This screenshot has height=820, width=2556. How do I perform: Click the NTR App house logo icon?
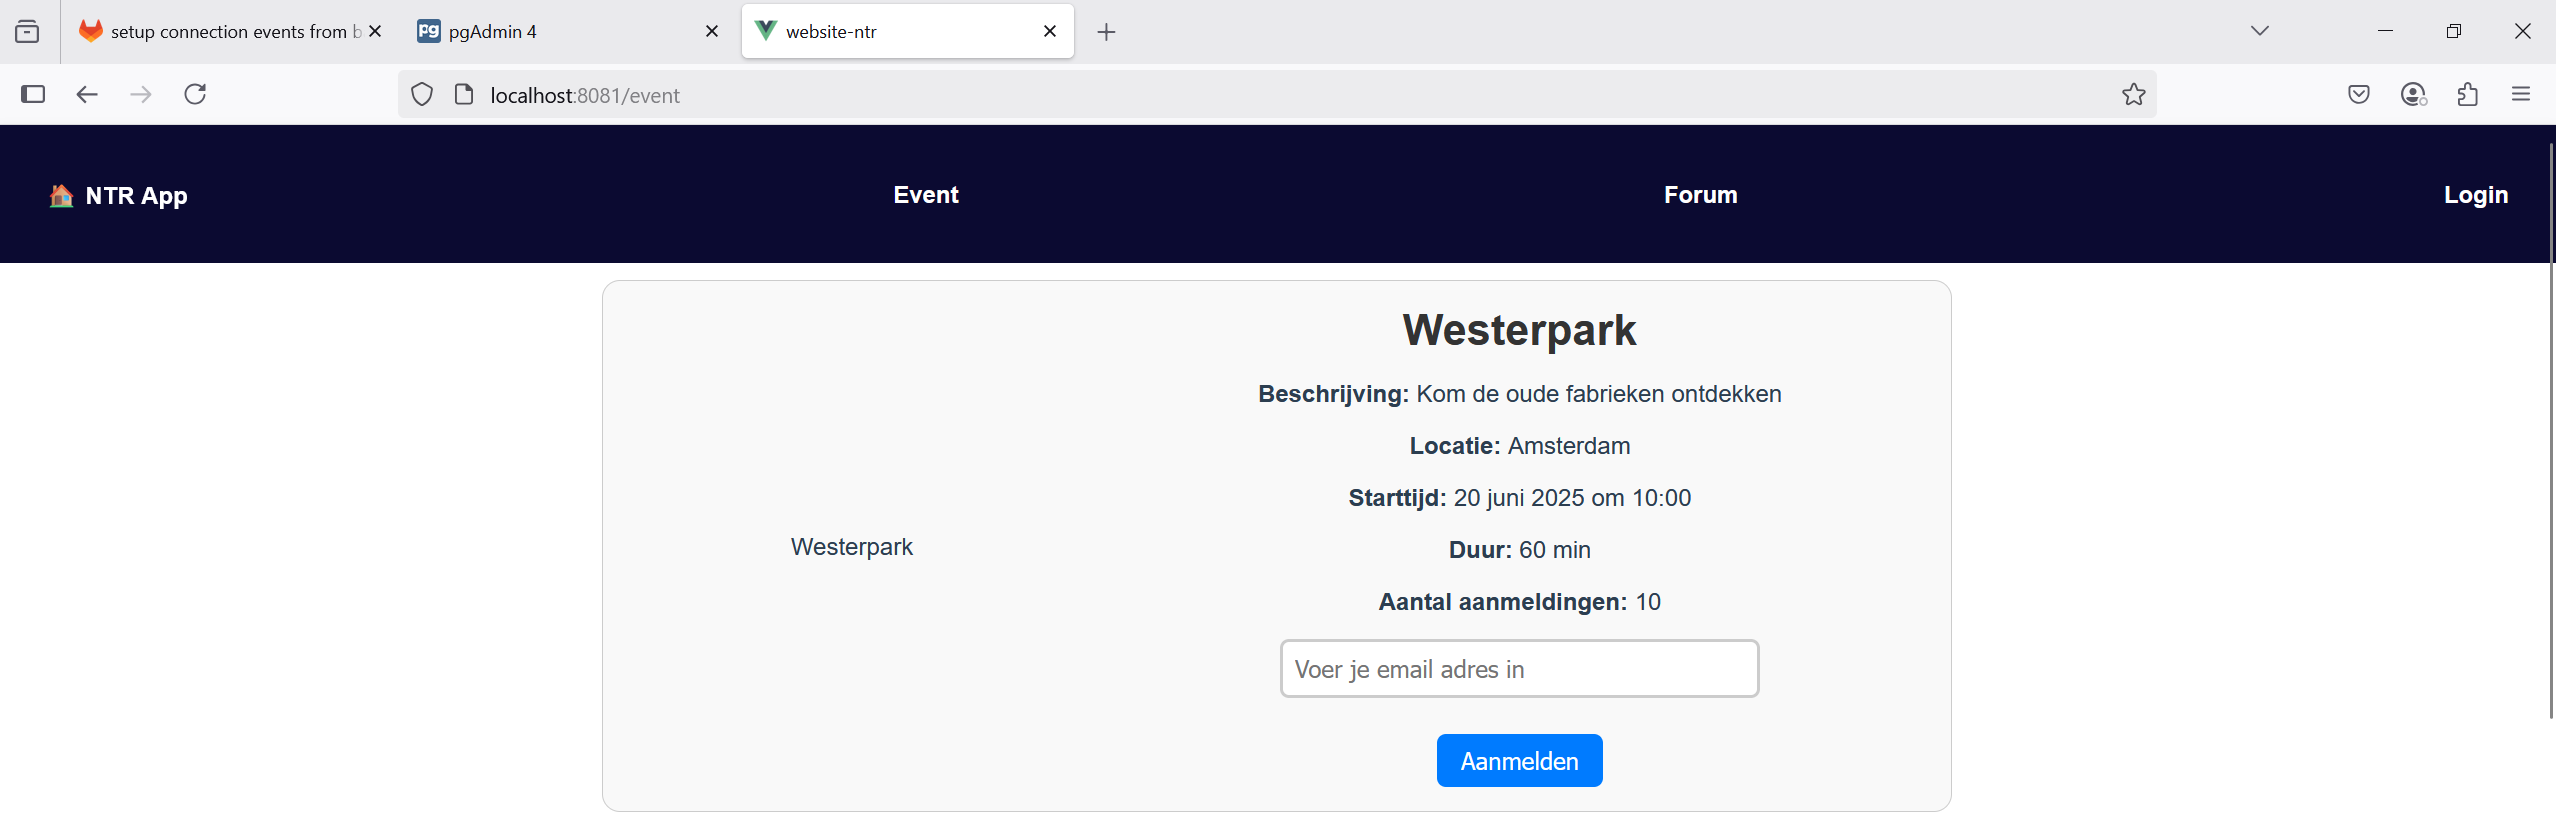pyautogui.click(x=61, y=195)
